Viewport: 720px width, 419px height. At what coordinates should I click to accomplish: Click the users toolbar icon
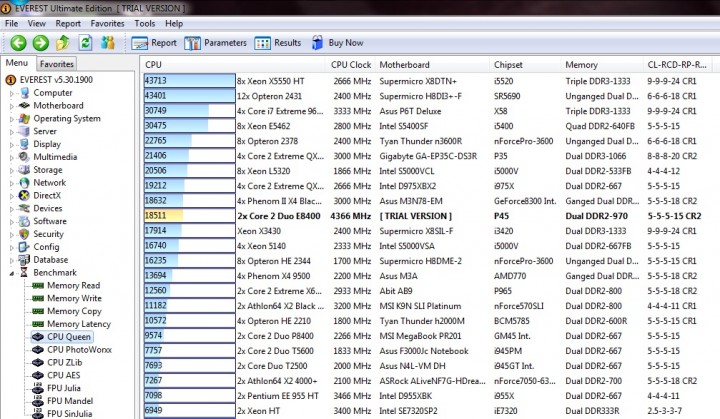tap(108, 43)
